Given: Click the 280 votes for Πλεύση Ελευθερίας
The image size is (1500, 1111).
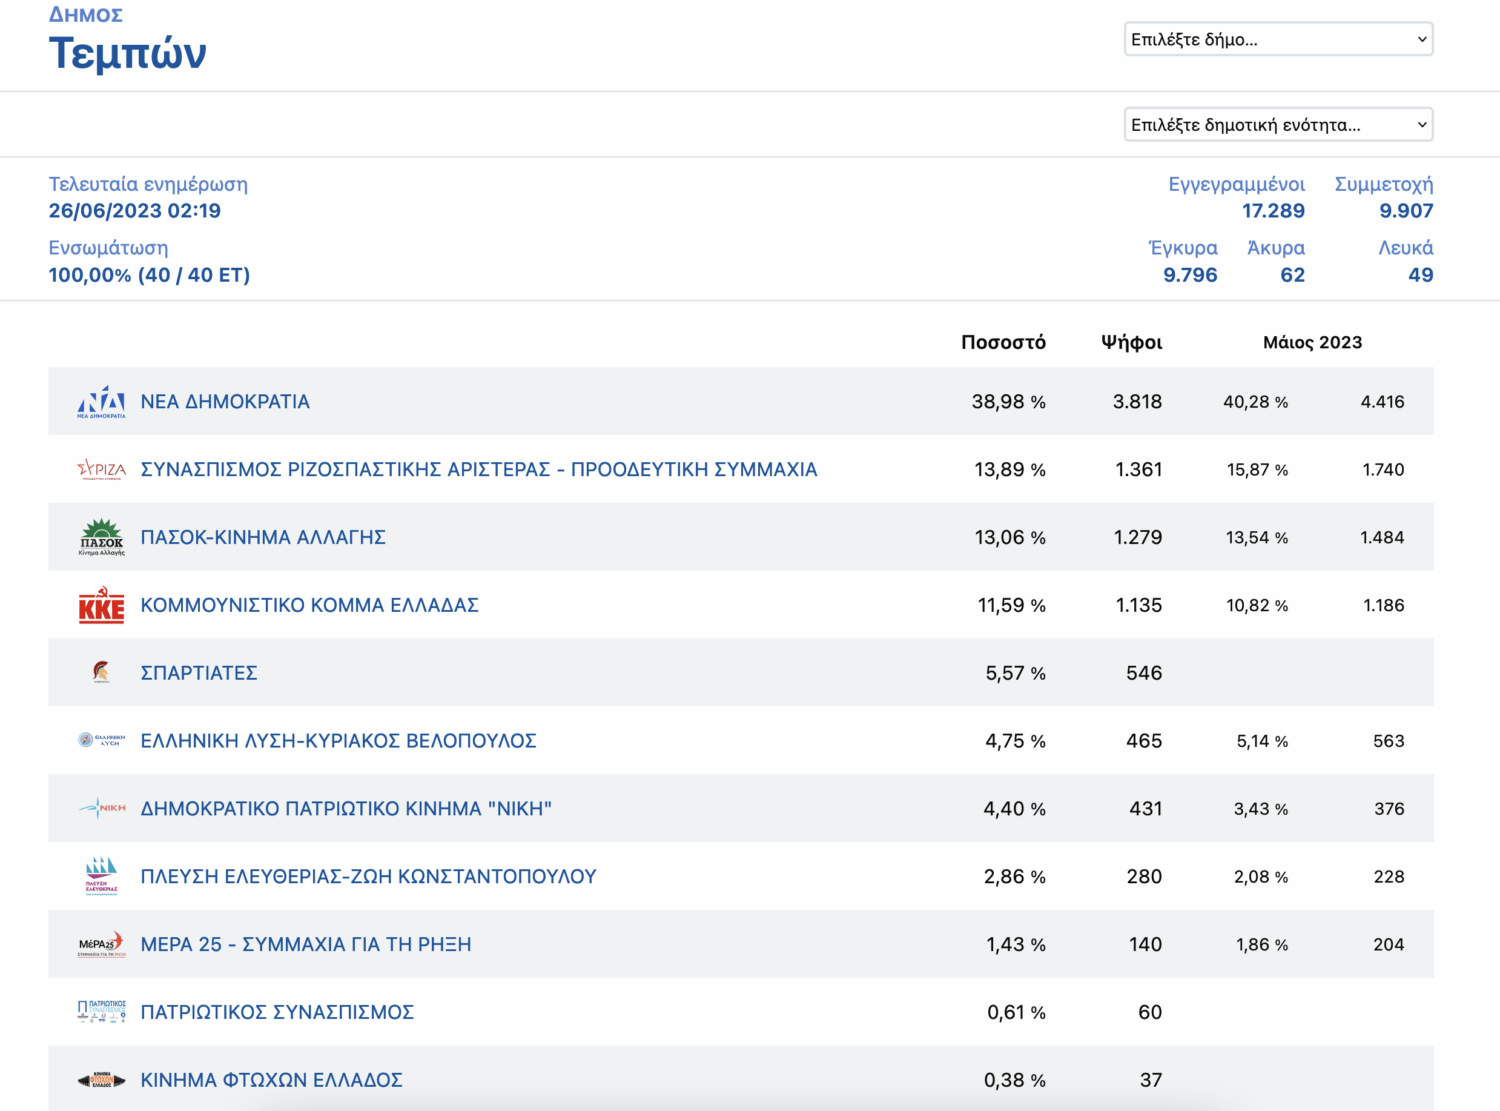Looking at the screenshot, I should [1144, 877].
